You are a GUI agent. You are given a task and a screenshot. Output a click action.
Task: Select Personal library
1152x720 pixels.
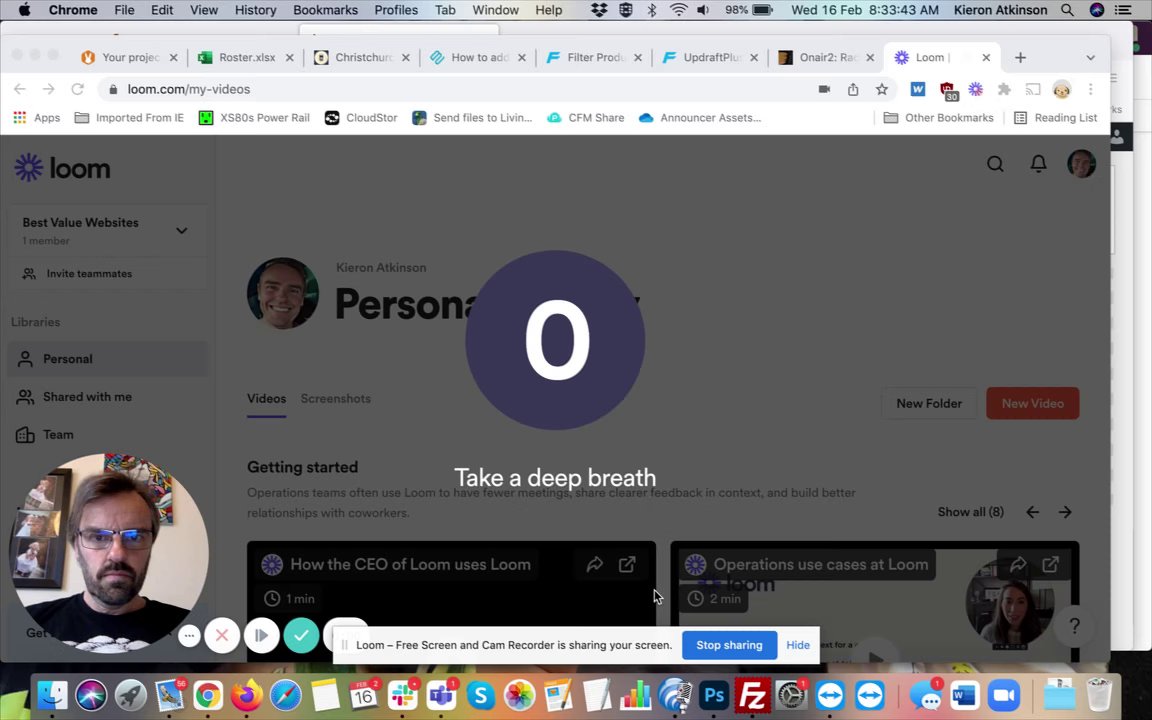107,359
